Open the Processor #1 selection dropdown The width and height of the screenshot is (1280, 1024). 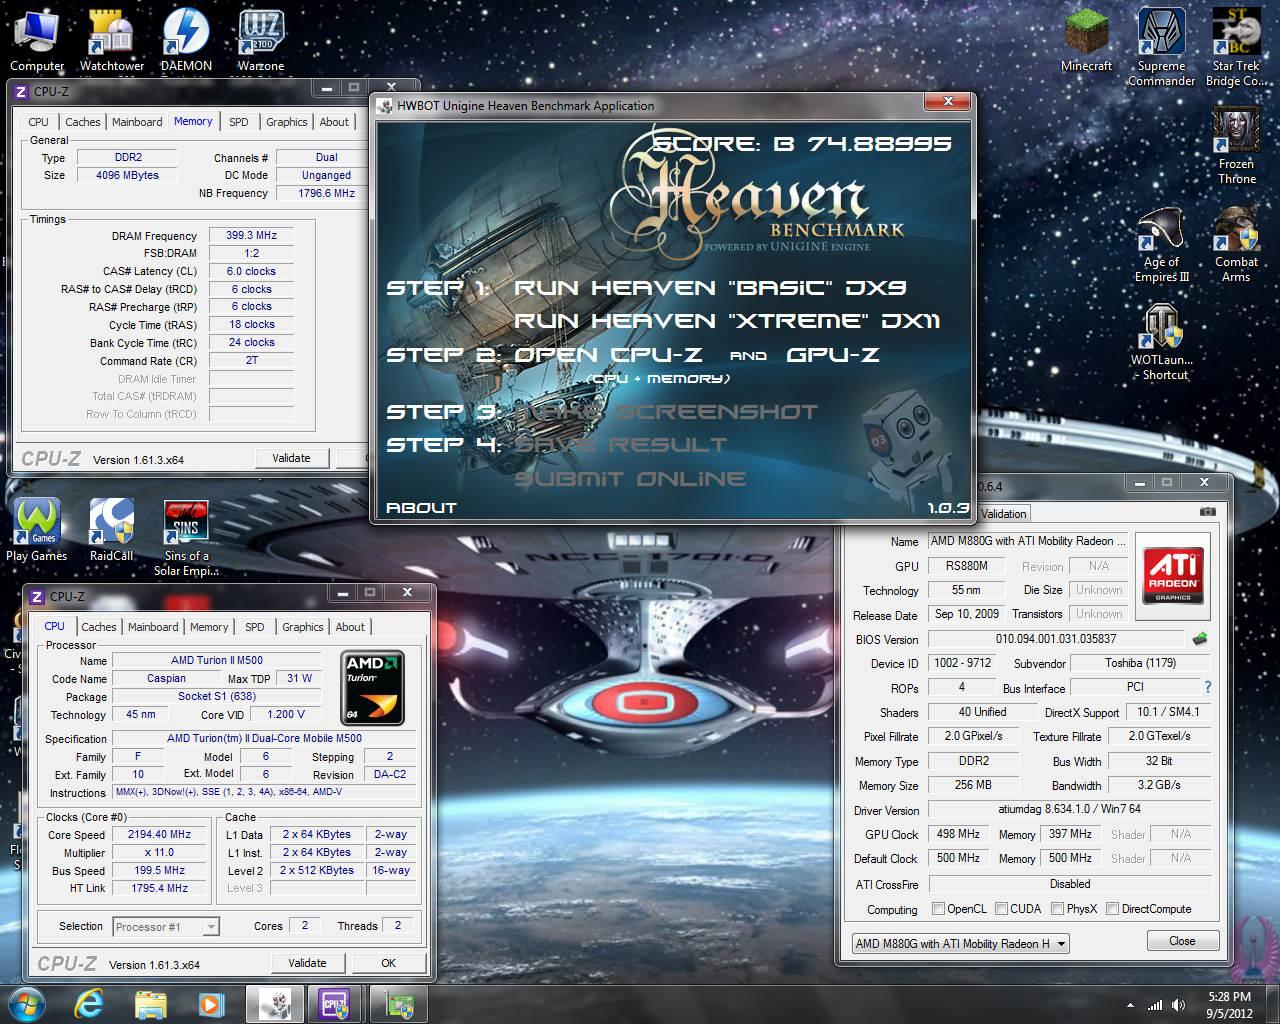tap(166, 927)
